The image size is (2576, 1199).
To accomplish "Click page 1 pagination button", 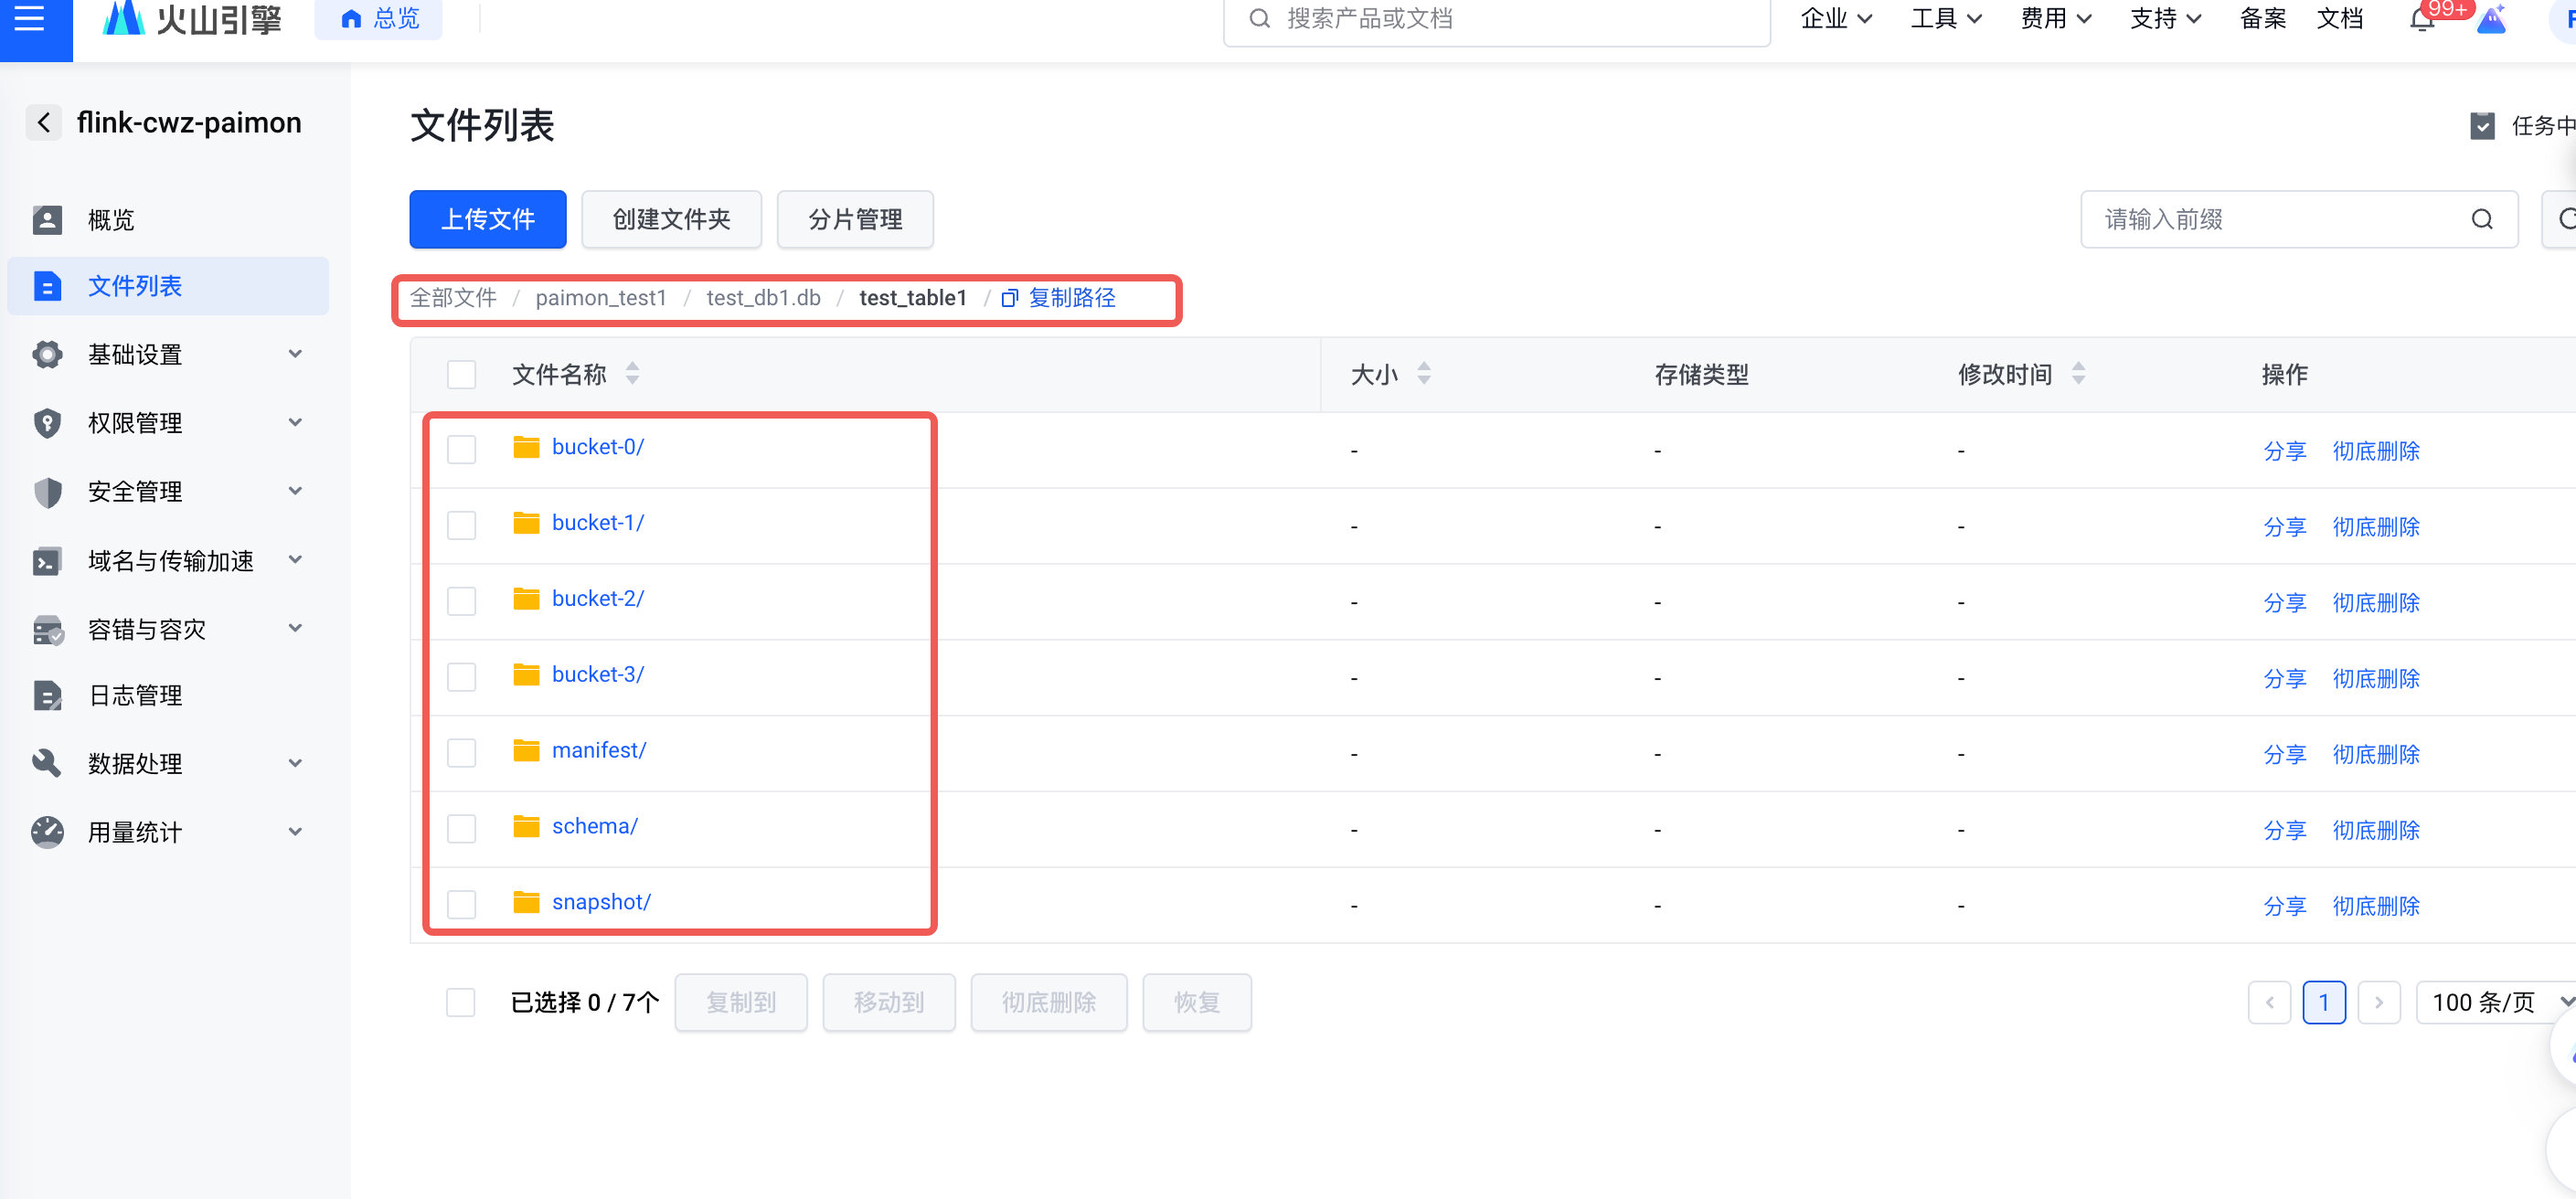I will (2324, 1002).
